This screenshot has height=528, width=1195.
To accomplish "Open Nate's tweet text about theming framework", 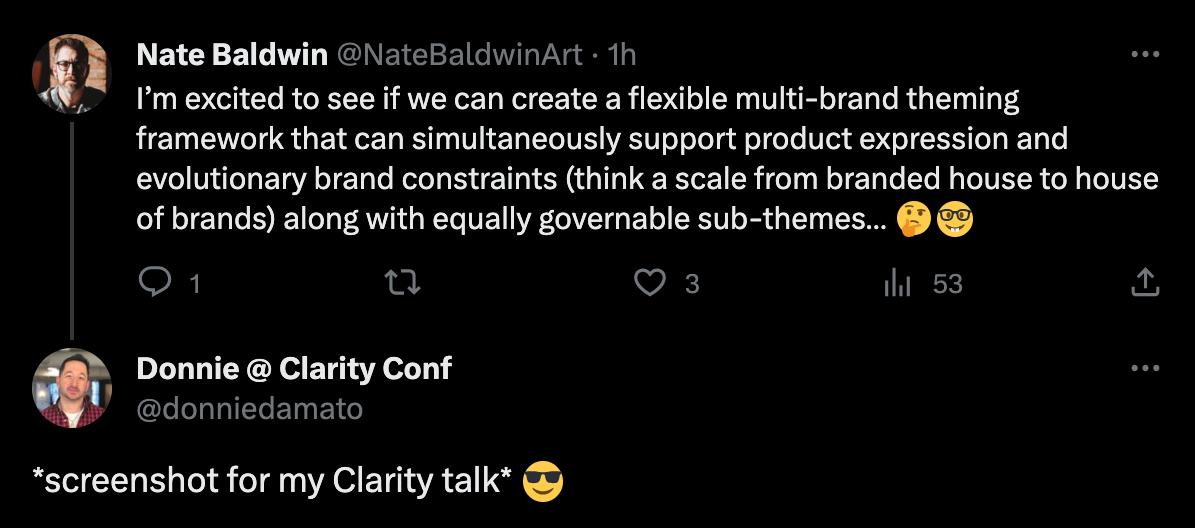I will click(647, 158).
